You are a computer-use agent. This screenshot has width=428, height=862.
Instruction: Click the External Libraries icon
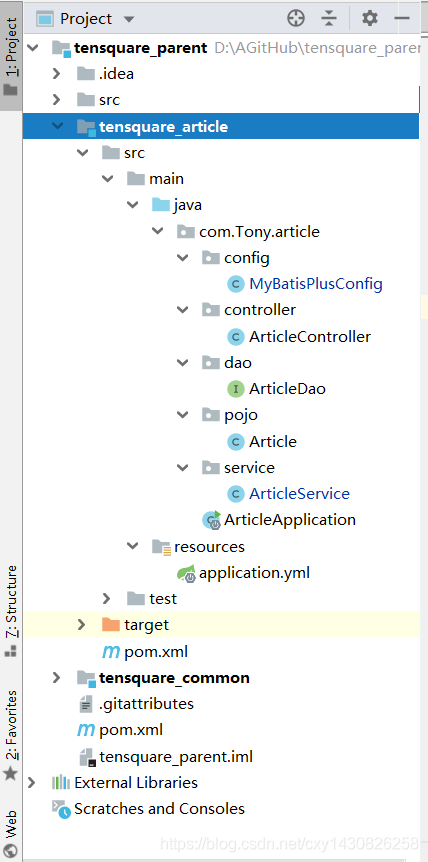coord(61,782)
